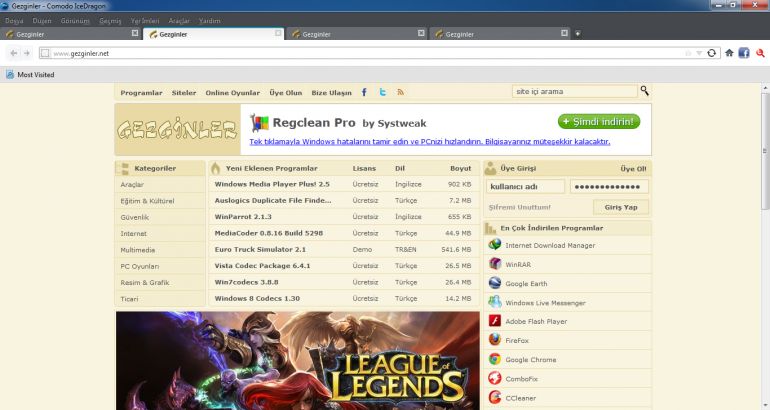Open the Geçmiş menu
Screen dimensions: 770x410
pyautogui.click(x=110, y=21)
